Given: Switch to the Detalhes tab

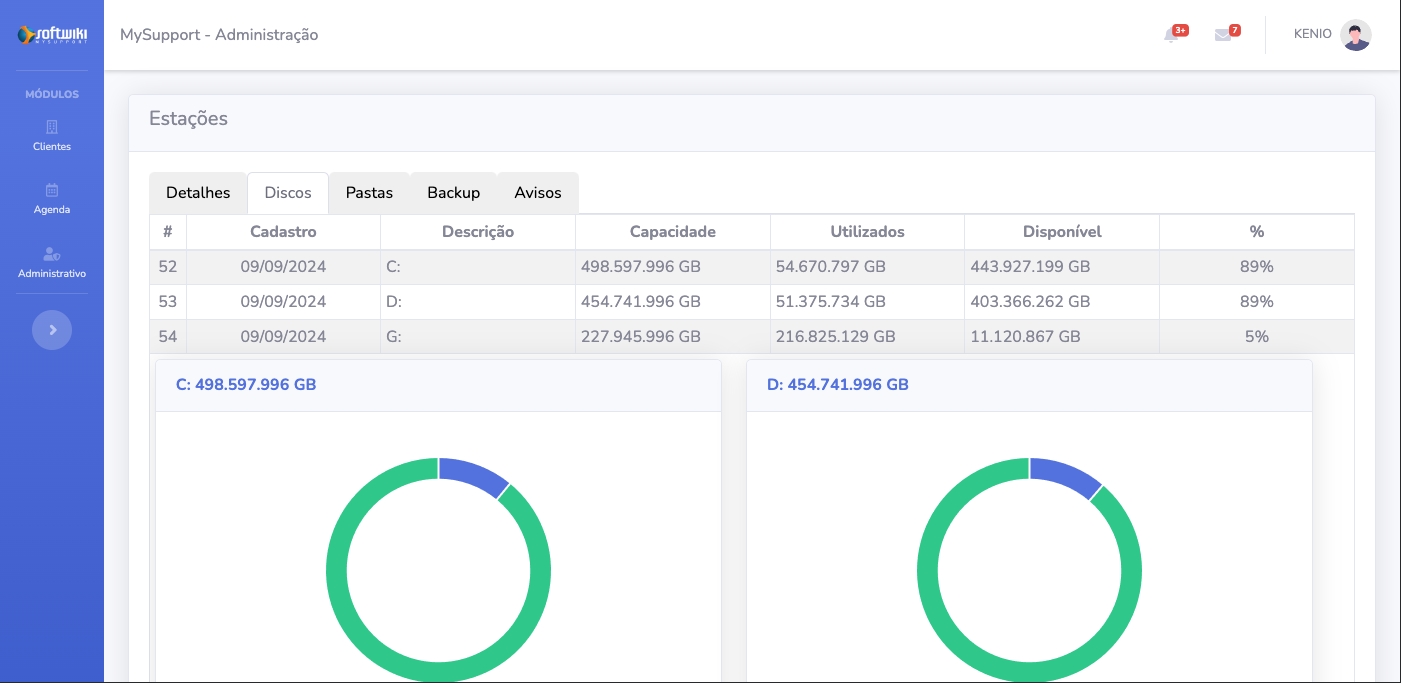Looking at the screenshot, I should tap(198, 193).
